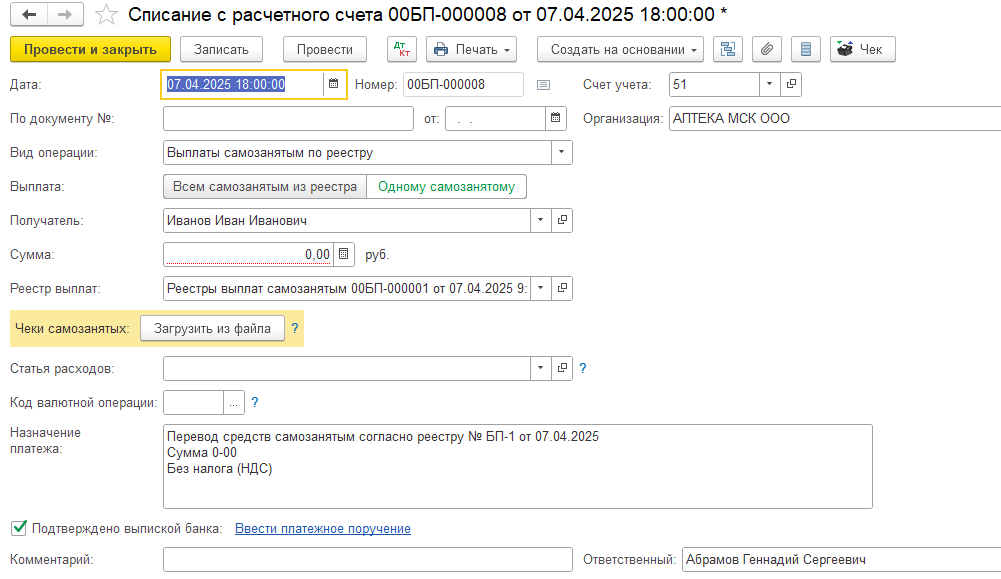Expand Счет учета dropdown
This screenshot has width=1001, height=579.
pyautogui.click(x=769, y=85)
